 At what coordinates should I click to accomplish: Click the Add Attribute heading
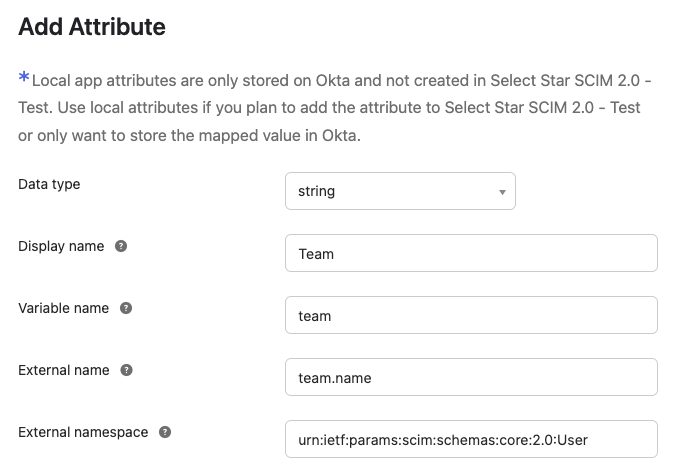tap(92, 27)
